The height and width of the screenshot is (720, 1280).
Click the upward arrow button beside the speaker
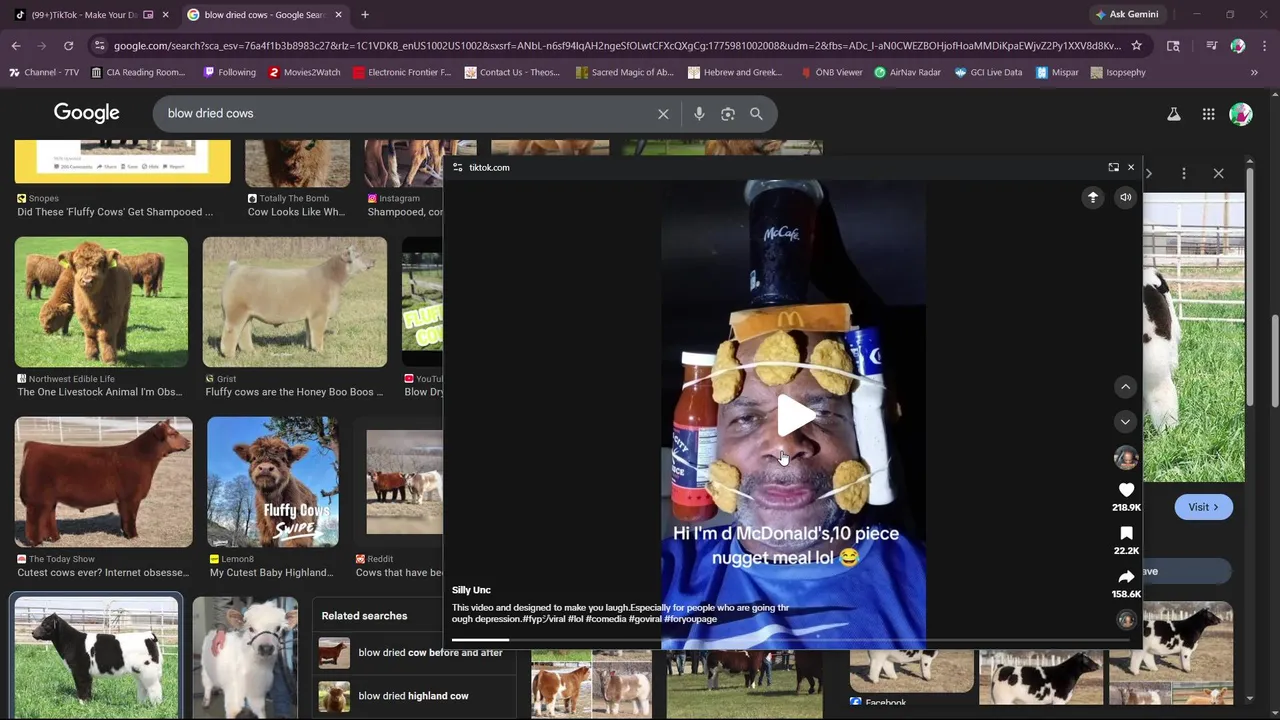pyautogui.click(x=1093, y=198)
